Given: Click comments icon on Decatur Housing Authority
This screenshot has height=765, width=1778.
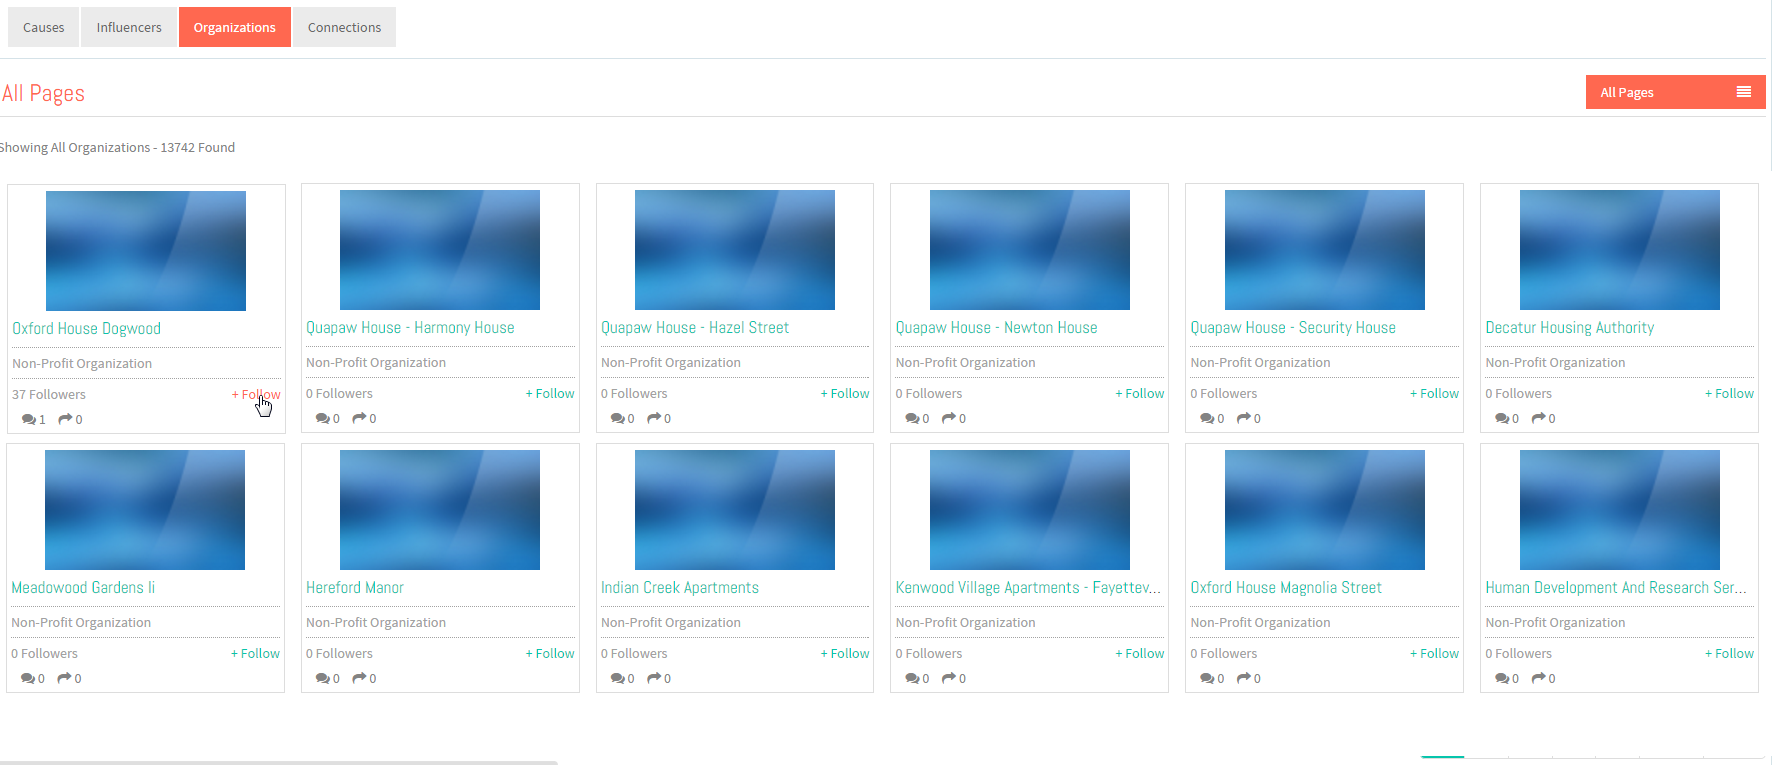Looking at the screenshot, I should click(x=1503, y=418).
